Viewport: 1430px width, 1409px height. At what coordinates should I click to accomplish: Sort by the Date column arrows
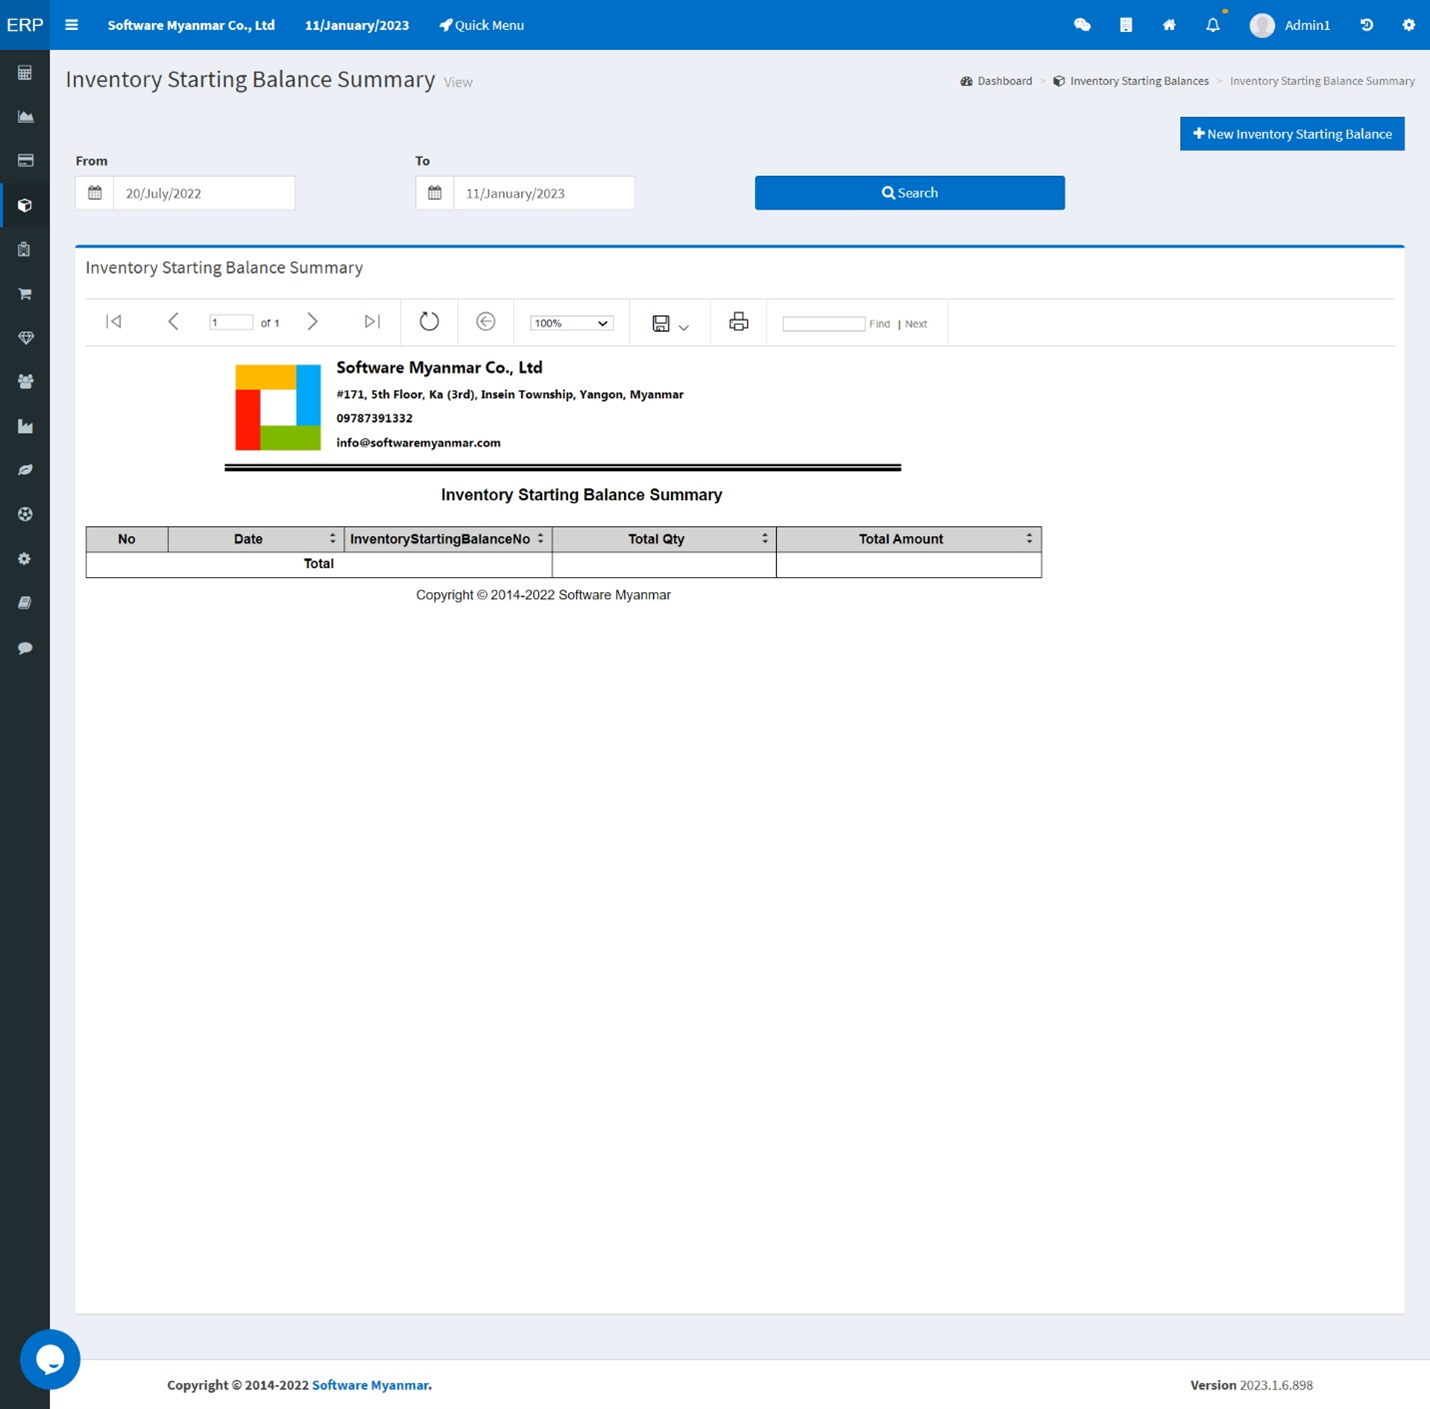333,538
